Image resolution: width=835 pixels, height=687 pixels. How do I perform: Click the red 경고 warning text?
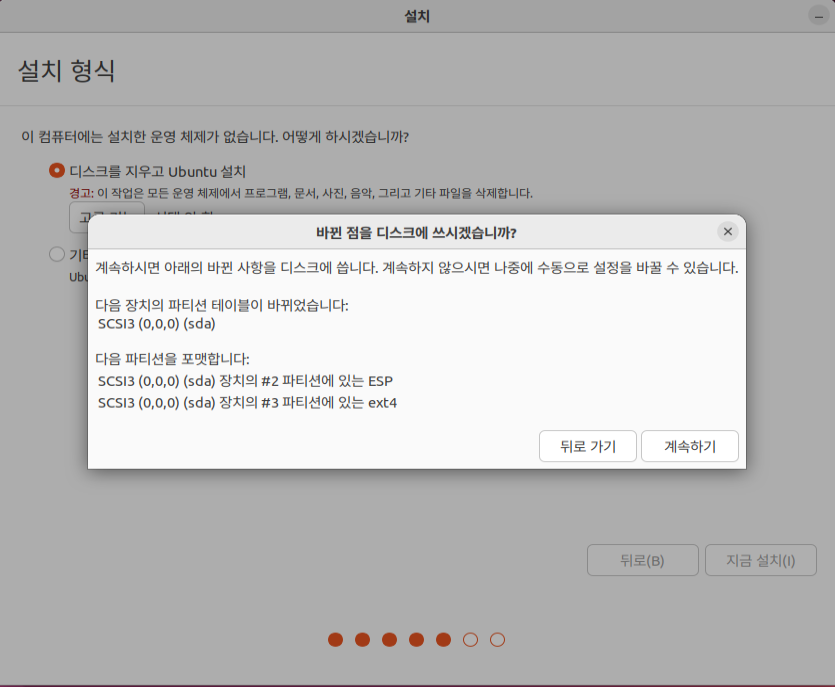click(x=81, y=193)
